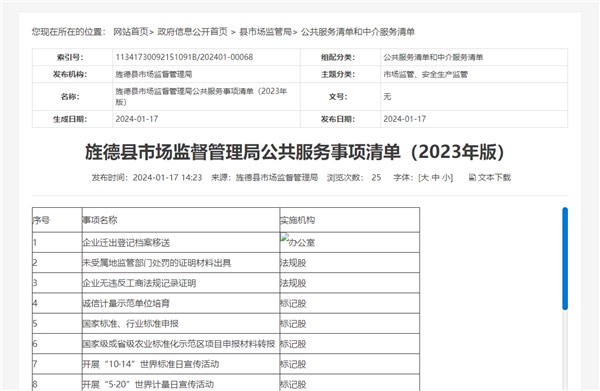Click the 主题分类 label
Screen dimensions: 600x391
point(338,74)
